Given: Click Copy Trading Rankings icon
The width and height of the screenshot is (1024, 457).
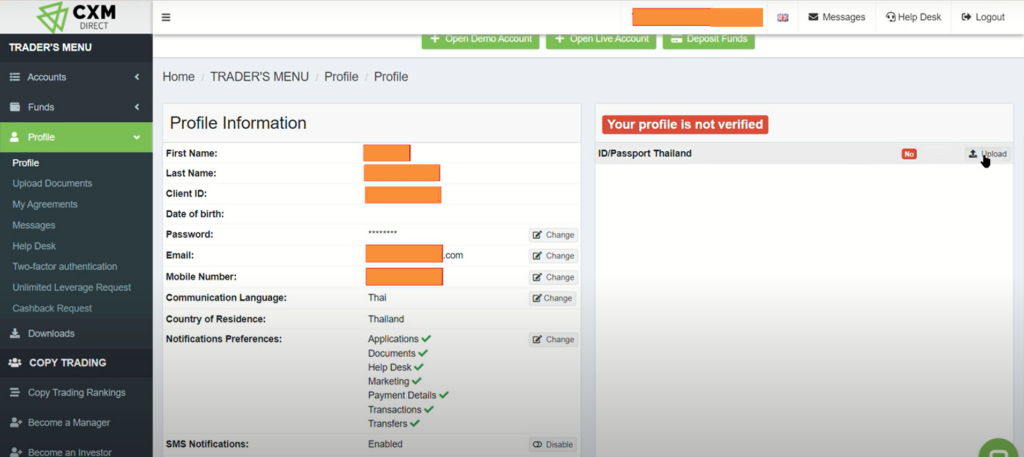Looking at the screenshot, I should point(14,392).
